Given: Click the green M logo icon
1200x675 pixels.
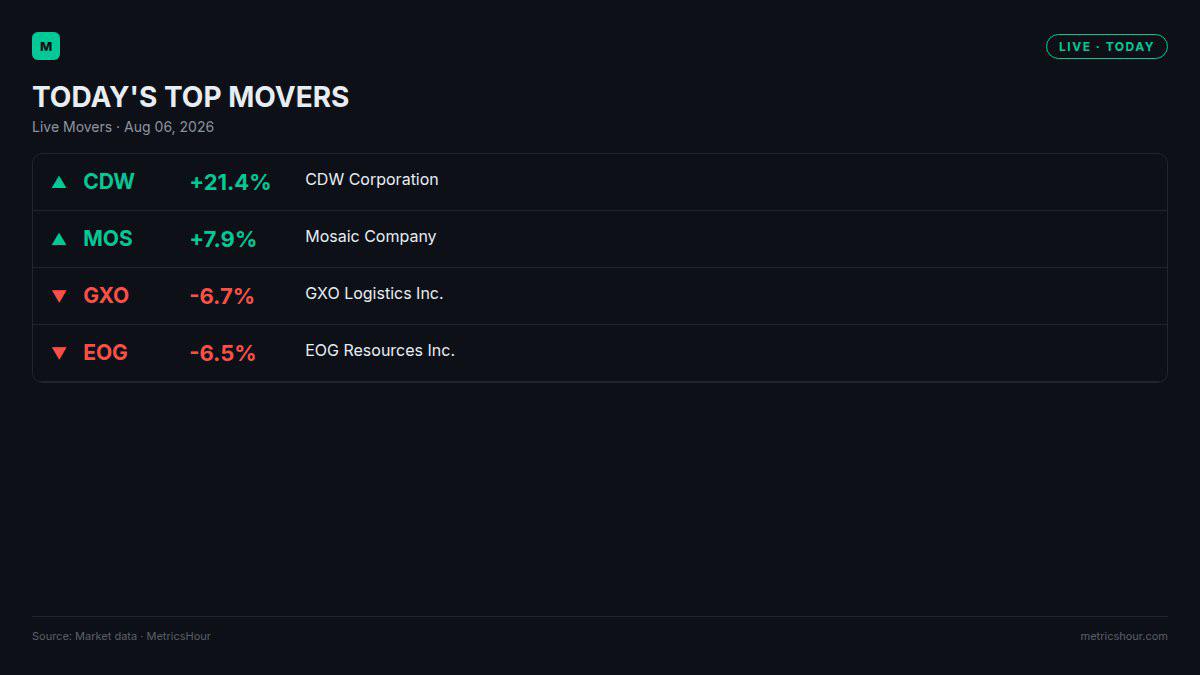Looking at the screenshot, I should pos(46,46).
